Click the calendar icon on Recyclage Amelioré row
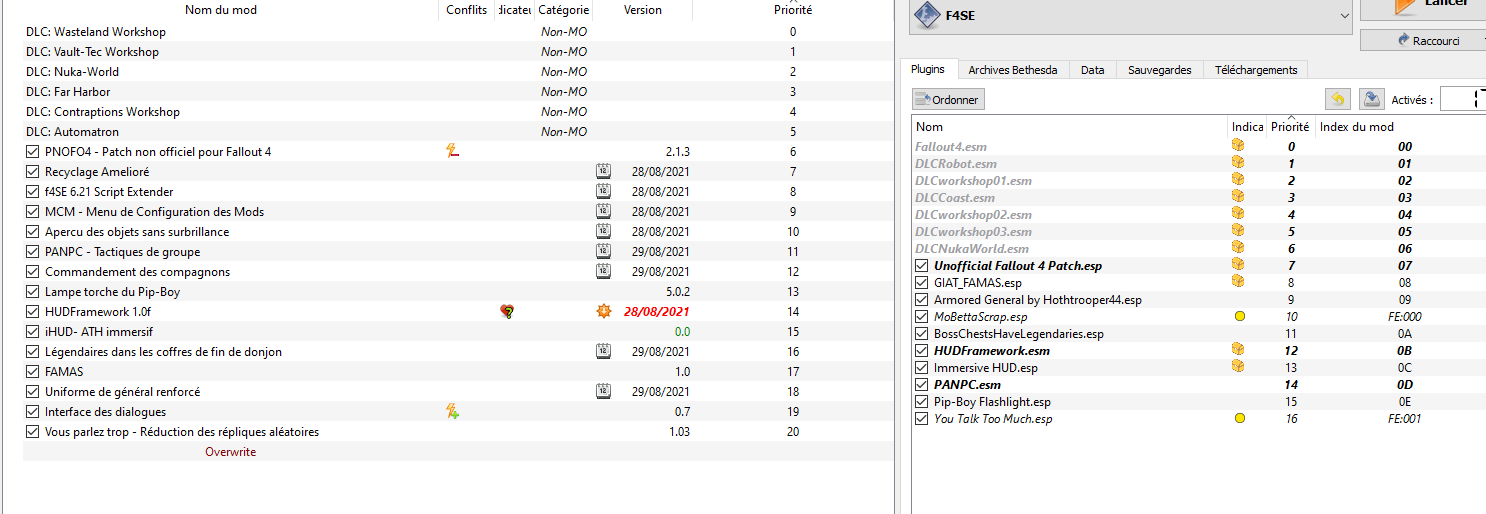Screen dimensions: 1486x514 pos(602,171)
